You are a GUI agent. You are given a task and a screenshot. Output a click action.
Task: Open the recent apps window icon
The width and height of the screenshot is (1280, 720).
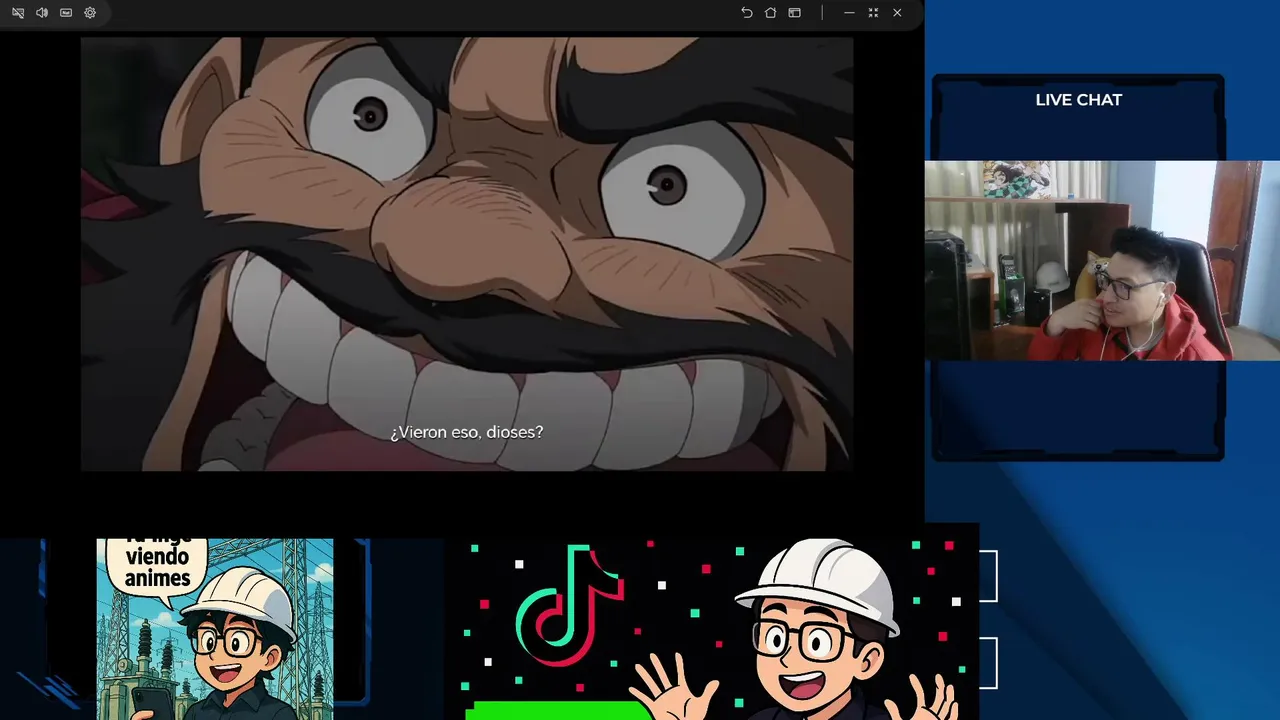[794, 13]
